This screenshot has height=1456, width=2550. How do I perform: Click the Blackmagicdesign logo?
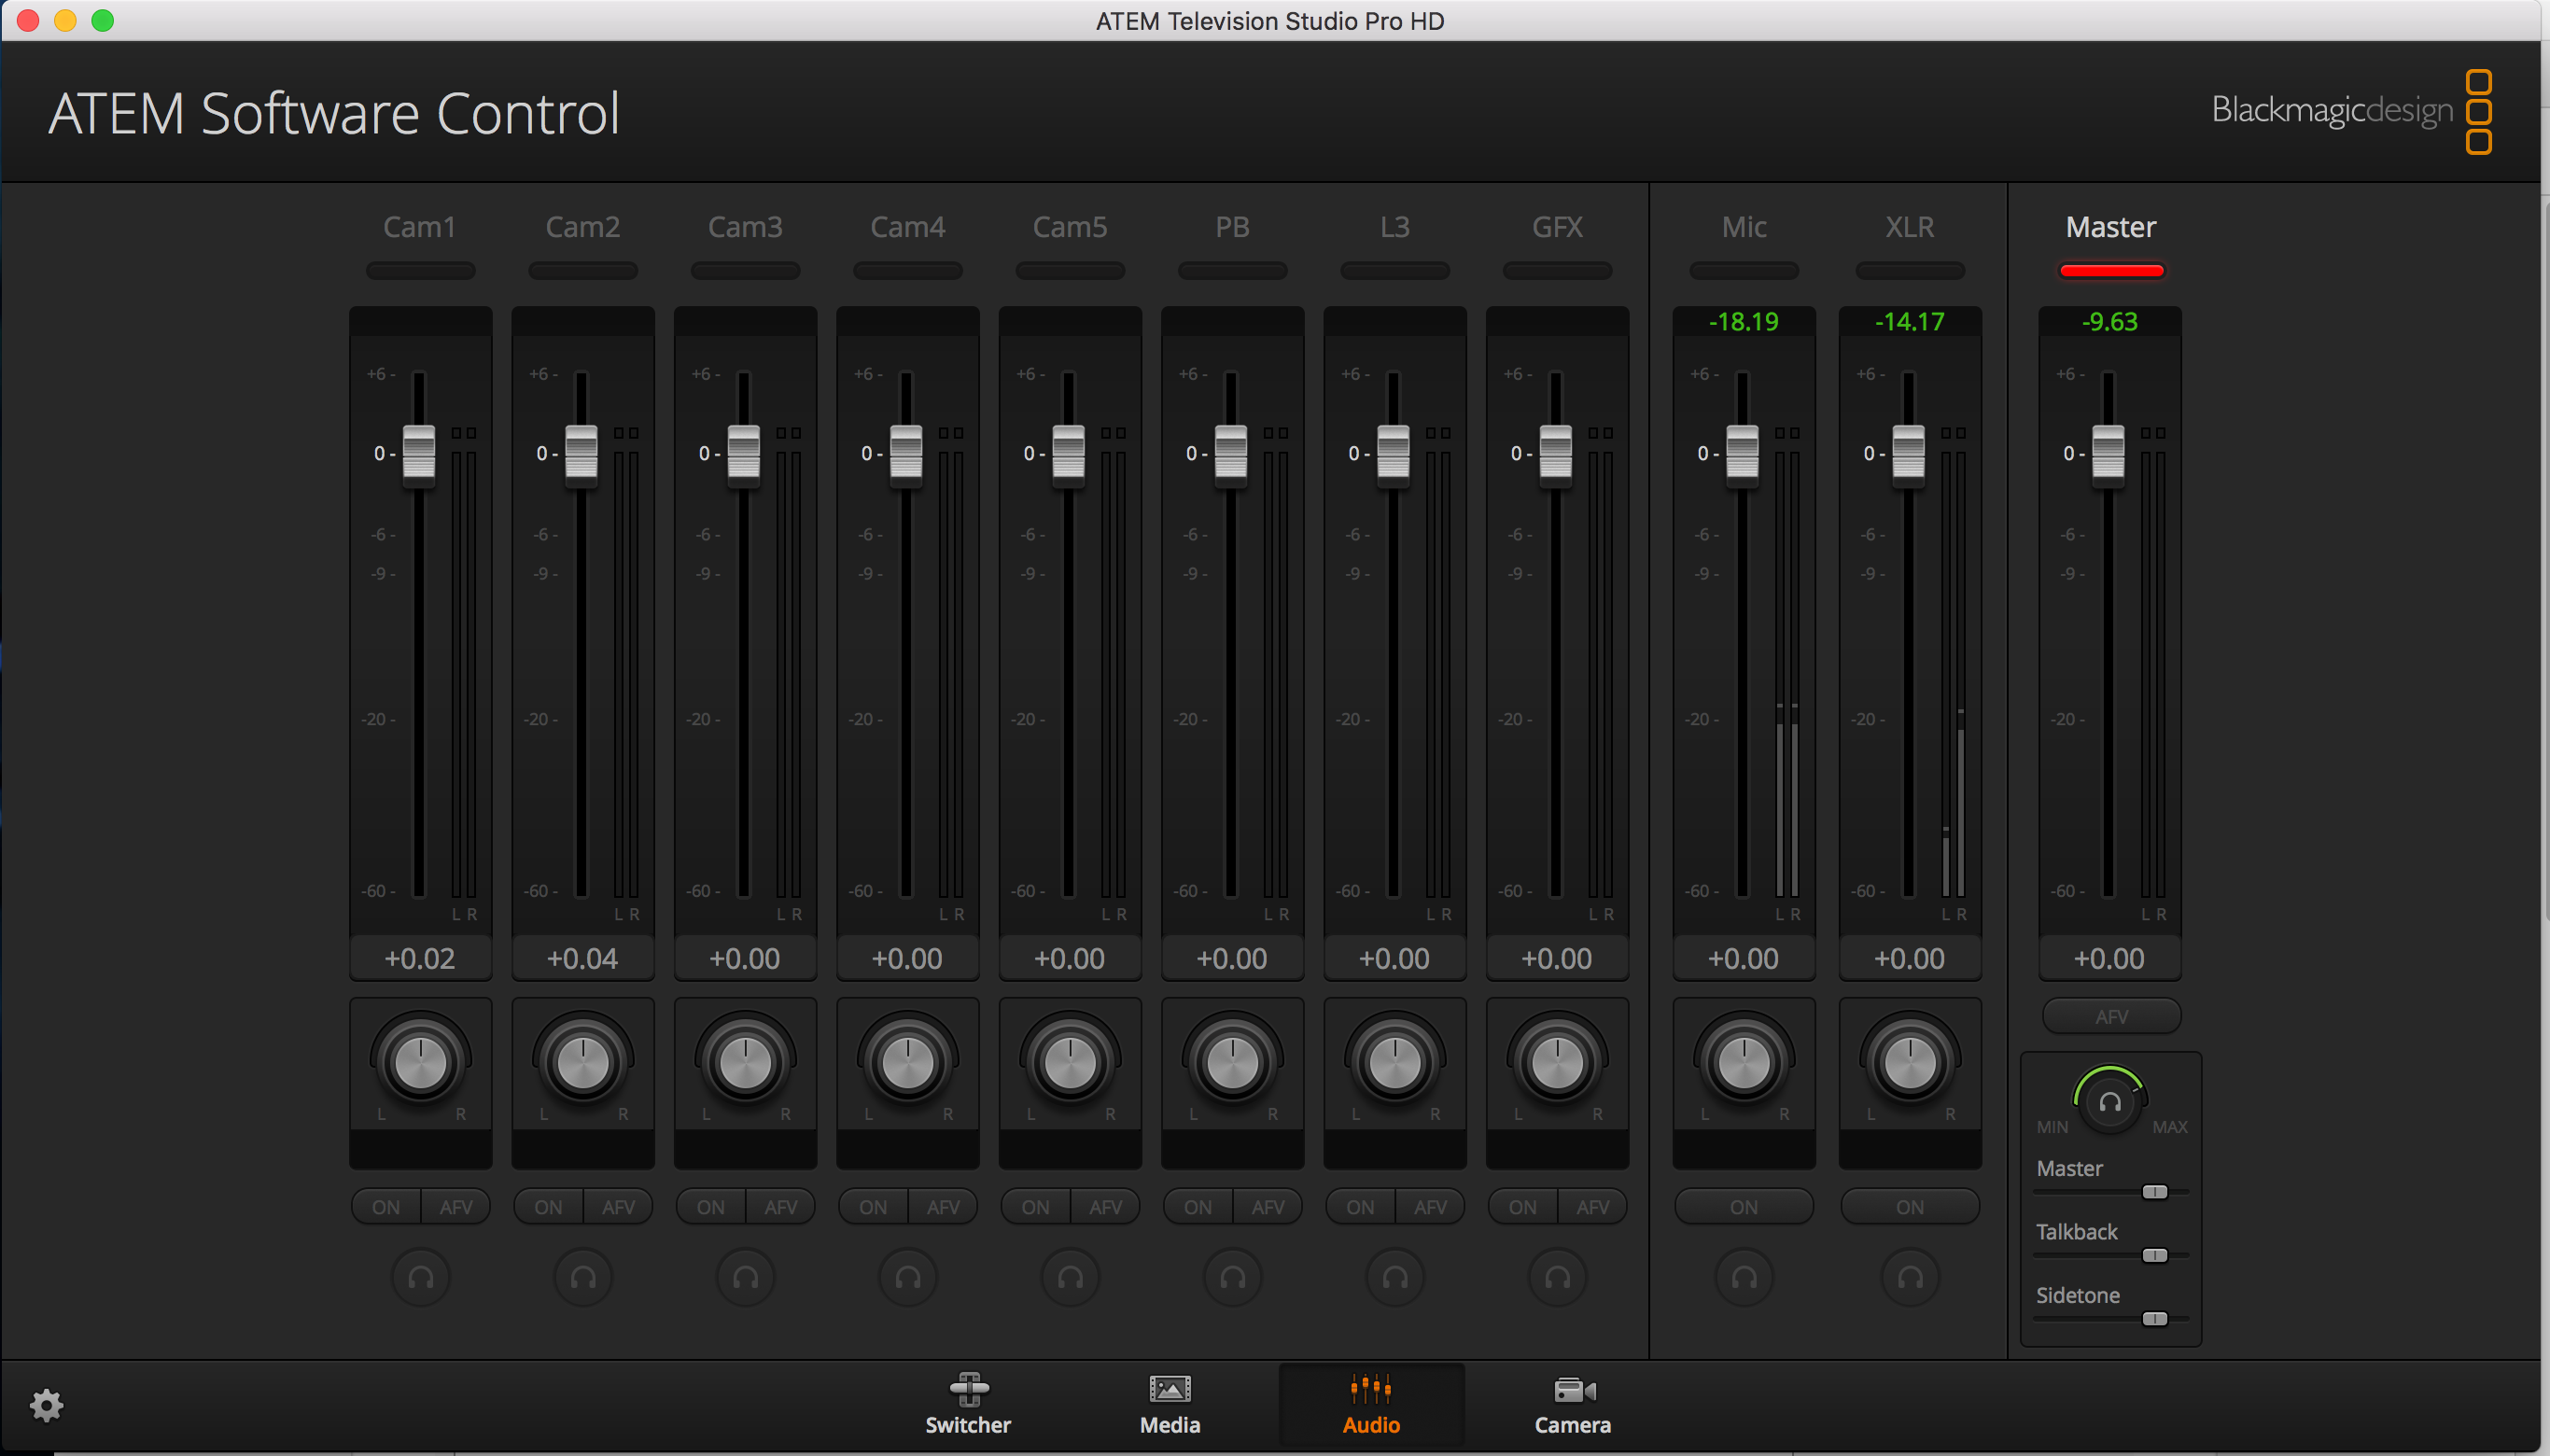tap(2351, 110)
